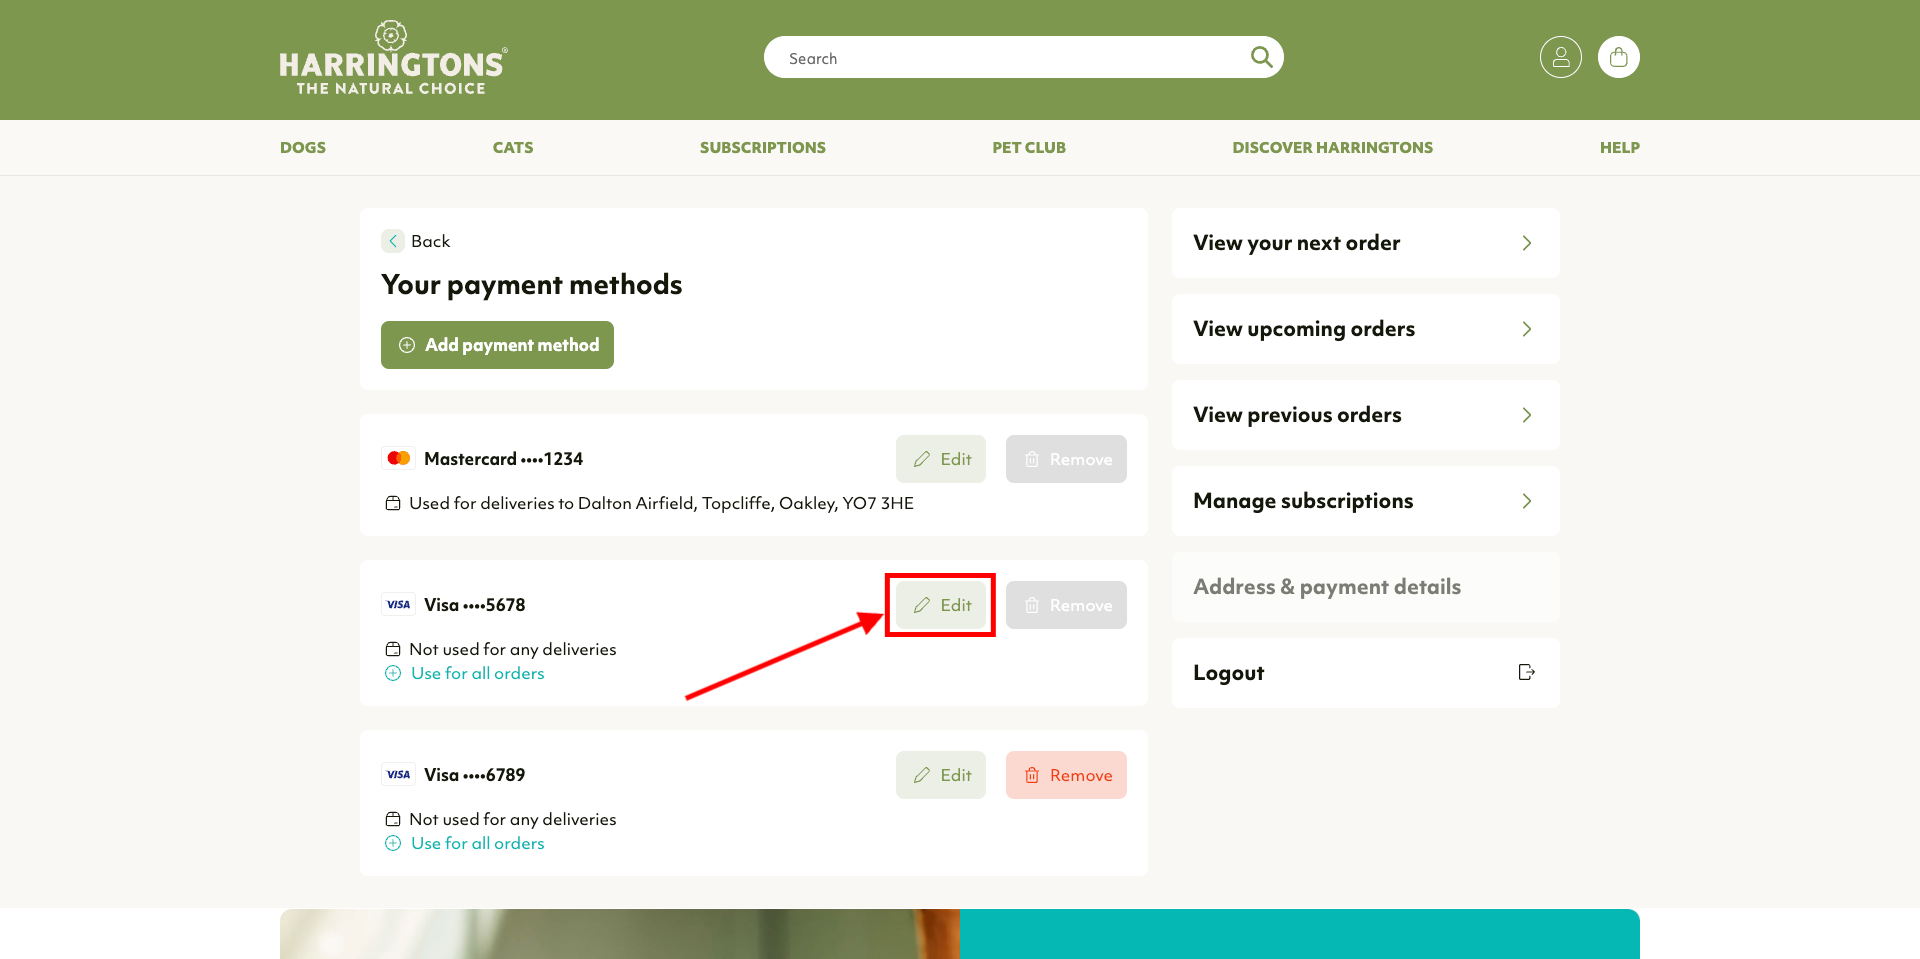Viewport: 1920px width, 959px height.
Task: Click the Back chevron icon
Action: (x=393, y=241)
